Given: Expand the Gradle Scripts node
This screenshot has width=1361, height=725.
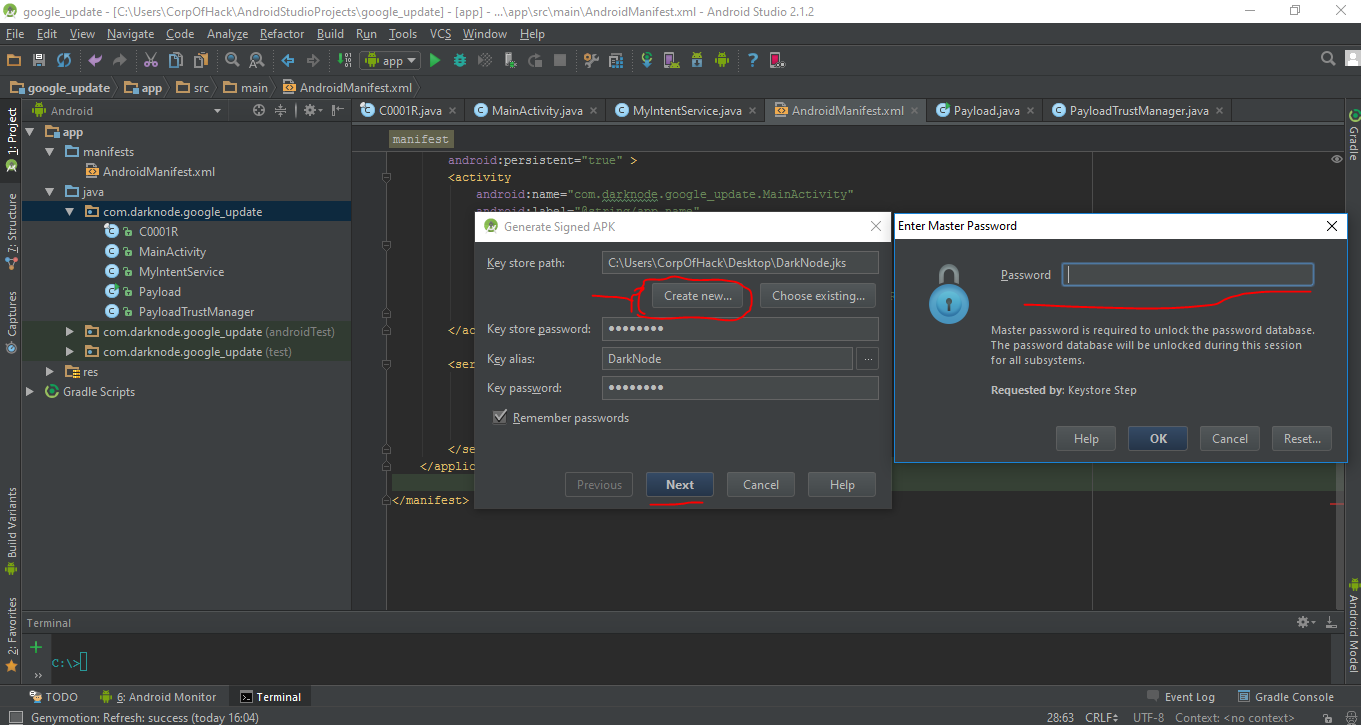Looking at the screenshot, I should point(30,392).
